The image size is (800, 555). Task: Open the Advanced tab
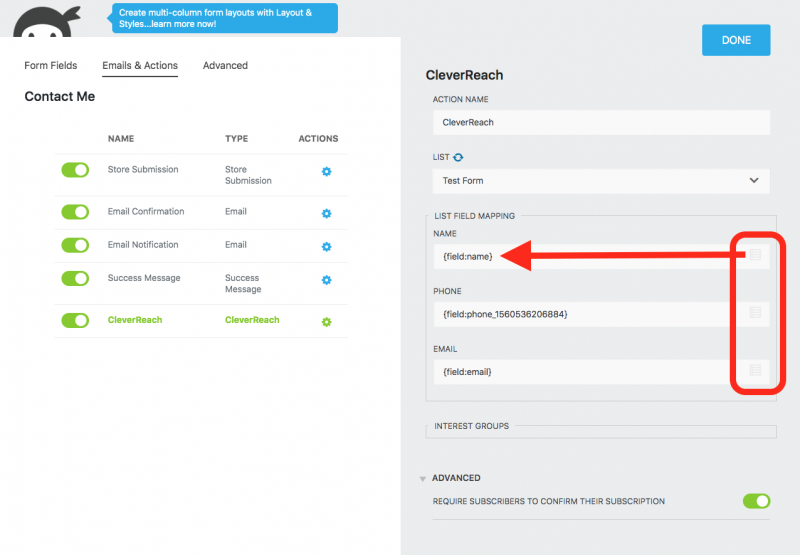tap(225, 66)
